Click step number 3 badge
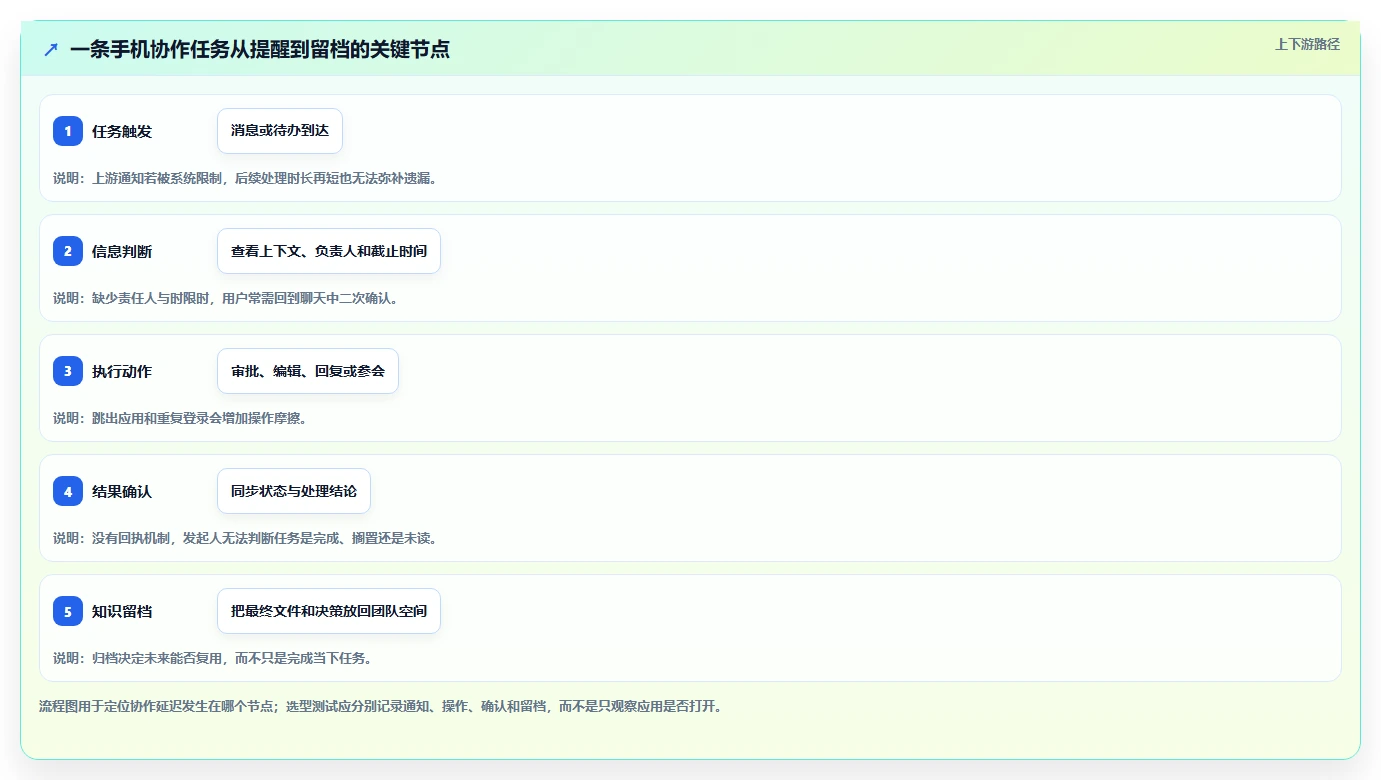1381x780 pixels. pyautogui.click(x=68, y=371)
